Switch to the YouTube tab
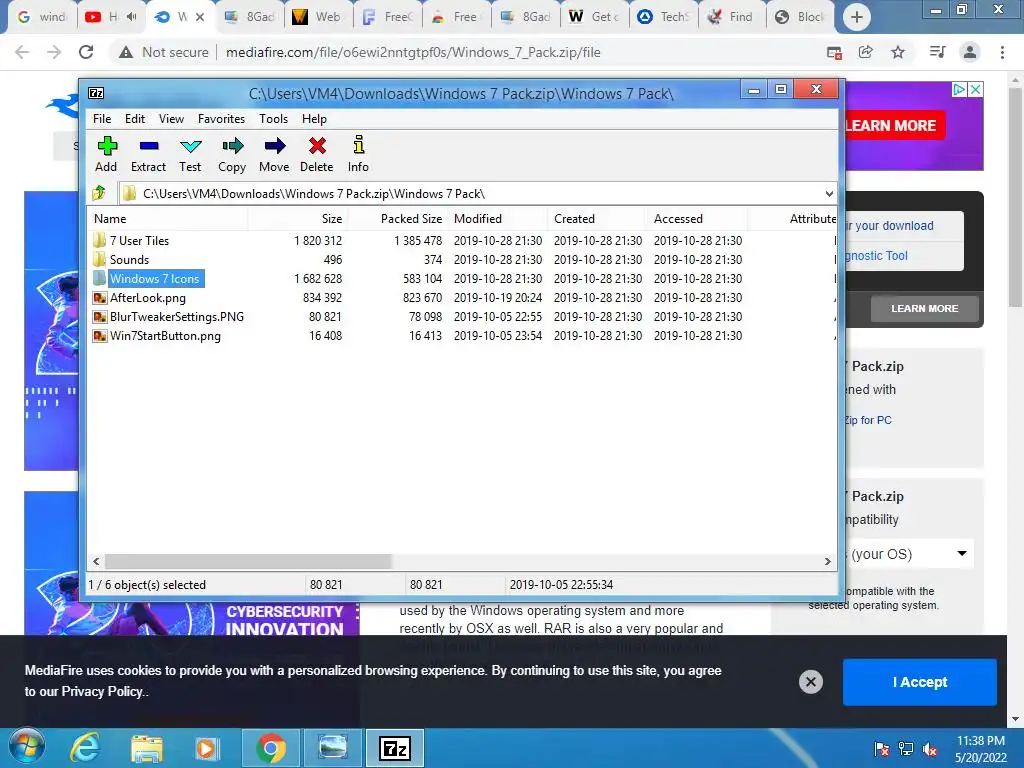 [x=110, y=17]
